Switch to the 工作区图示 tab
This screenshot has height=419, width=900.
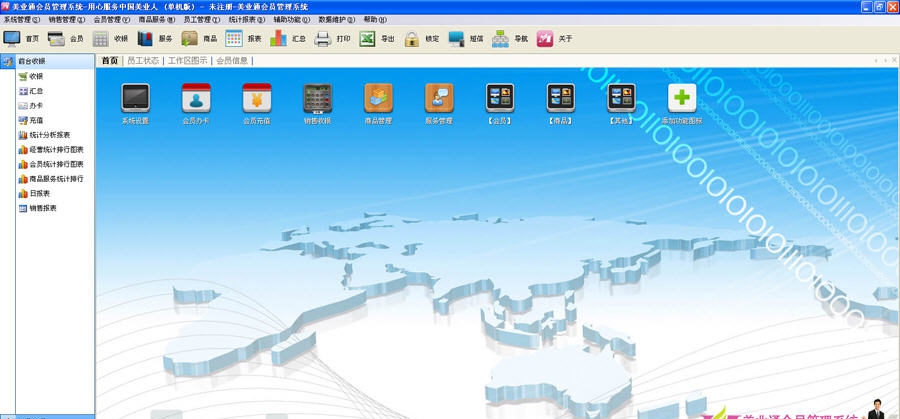click(188, 60)
